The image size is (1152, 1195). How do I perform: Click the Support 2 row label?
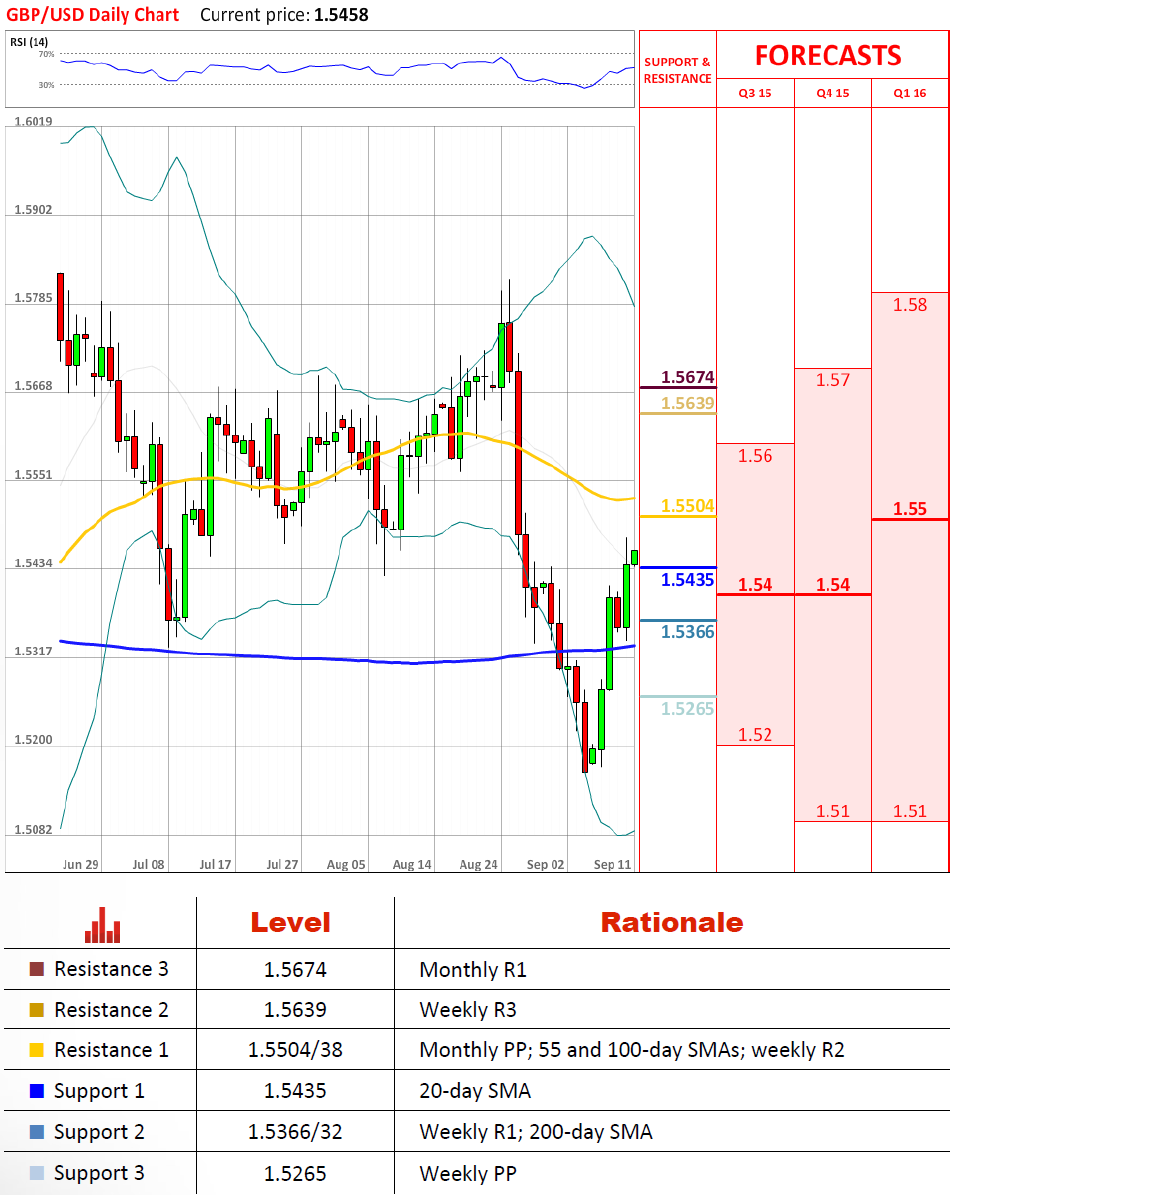click(99, 1133)
